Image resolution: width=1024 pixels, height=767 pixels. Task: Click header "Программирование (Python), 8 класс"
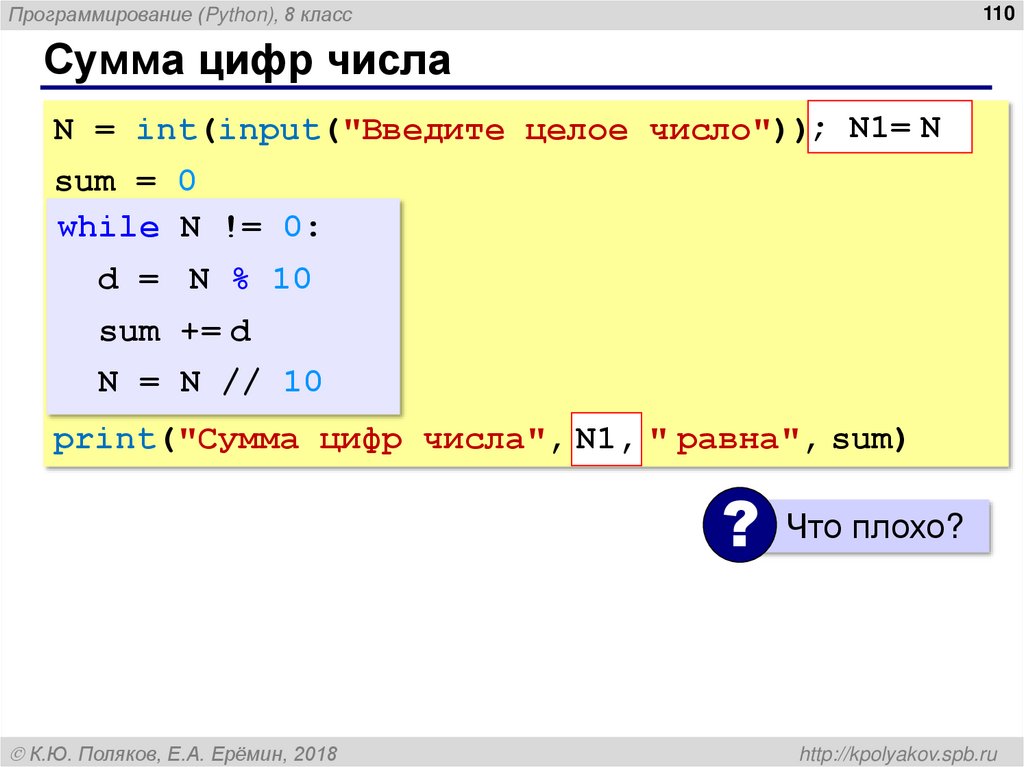point(180,14)
